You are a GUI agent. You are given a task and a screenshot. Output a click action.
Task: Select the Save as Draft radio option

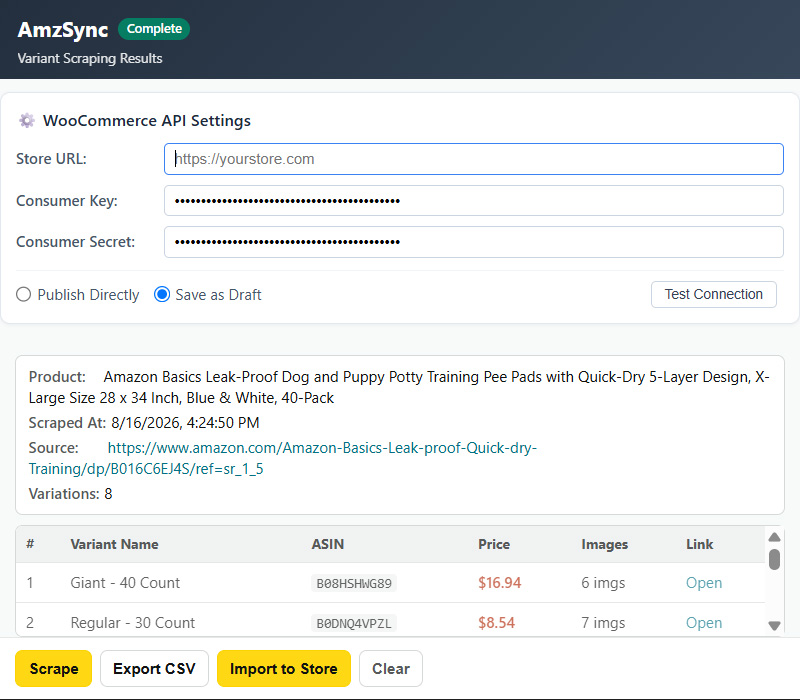[162, 294]
